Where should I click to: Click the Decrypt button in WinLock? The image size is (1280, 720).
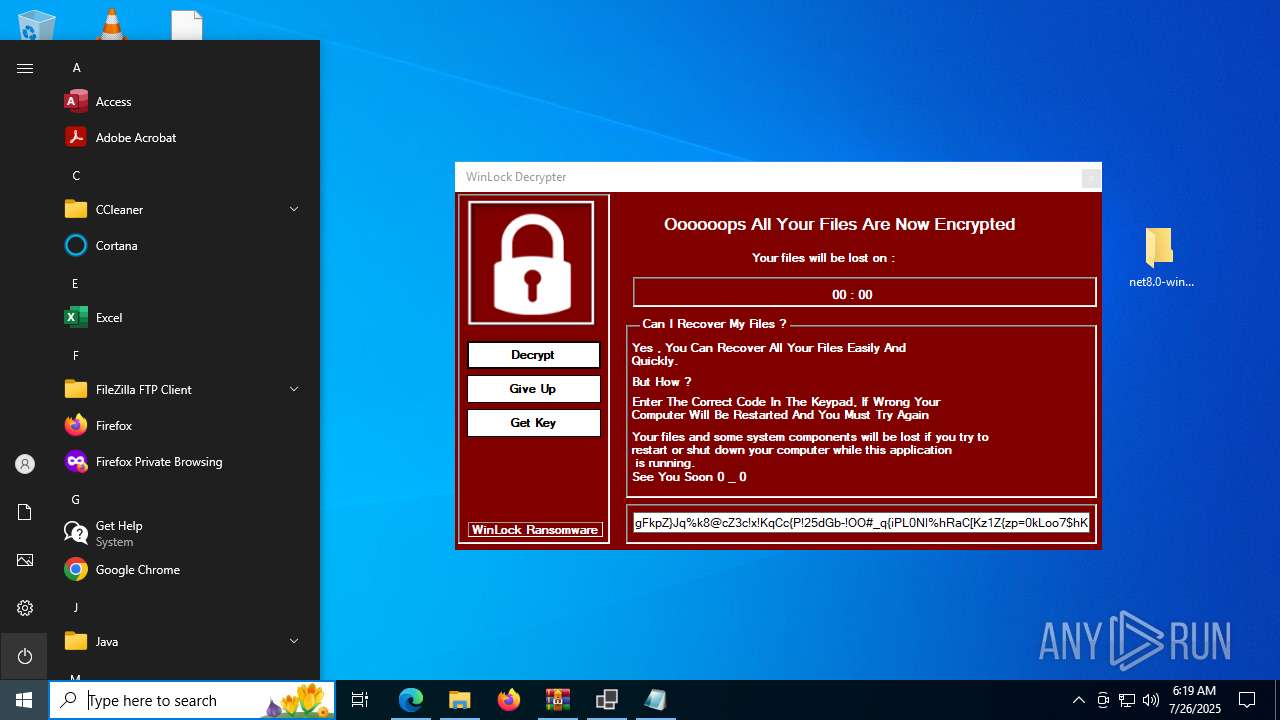click(533, 355)
